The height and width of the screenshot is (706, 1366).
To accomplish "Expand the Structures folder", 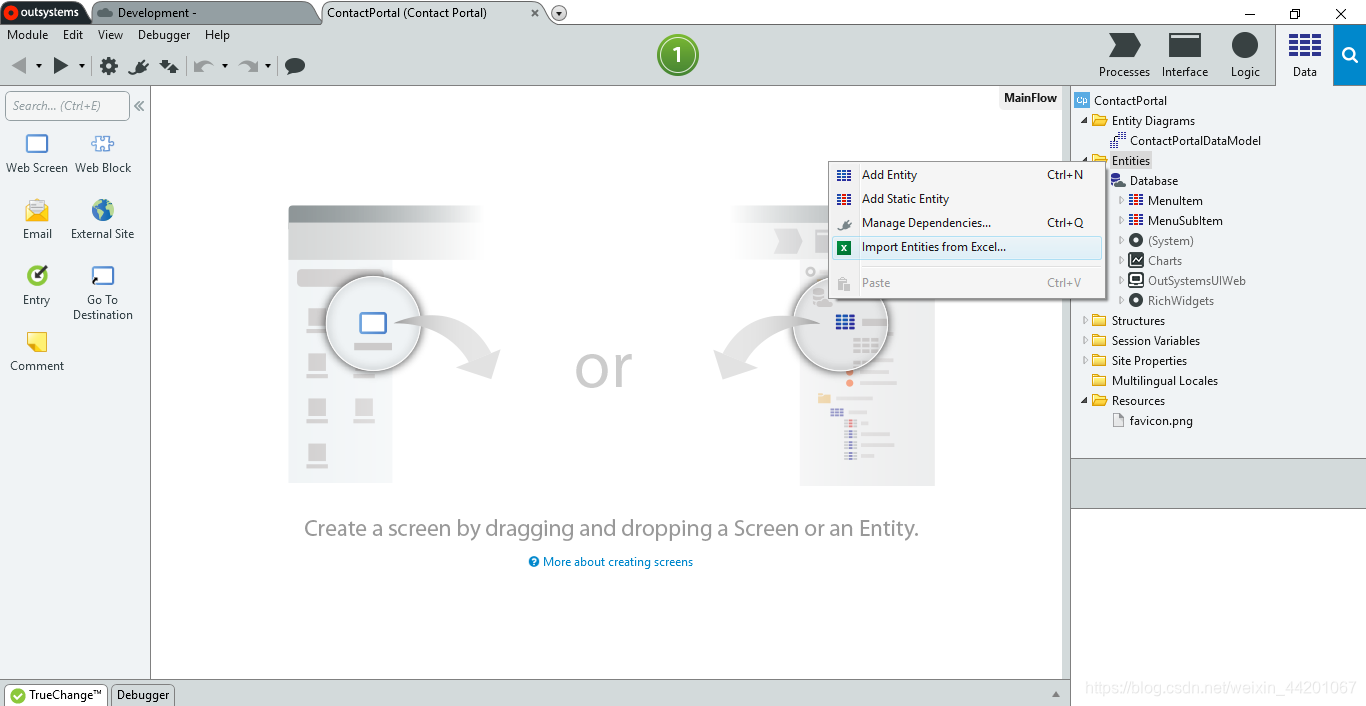I will coord(1085,321).
